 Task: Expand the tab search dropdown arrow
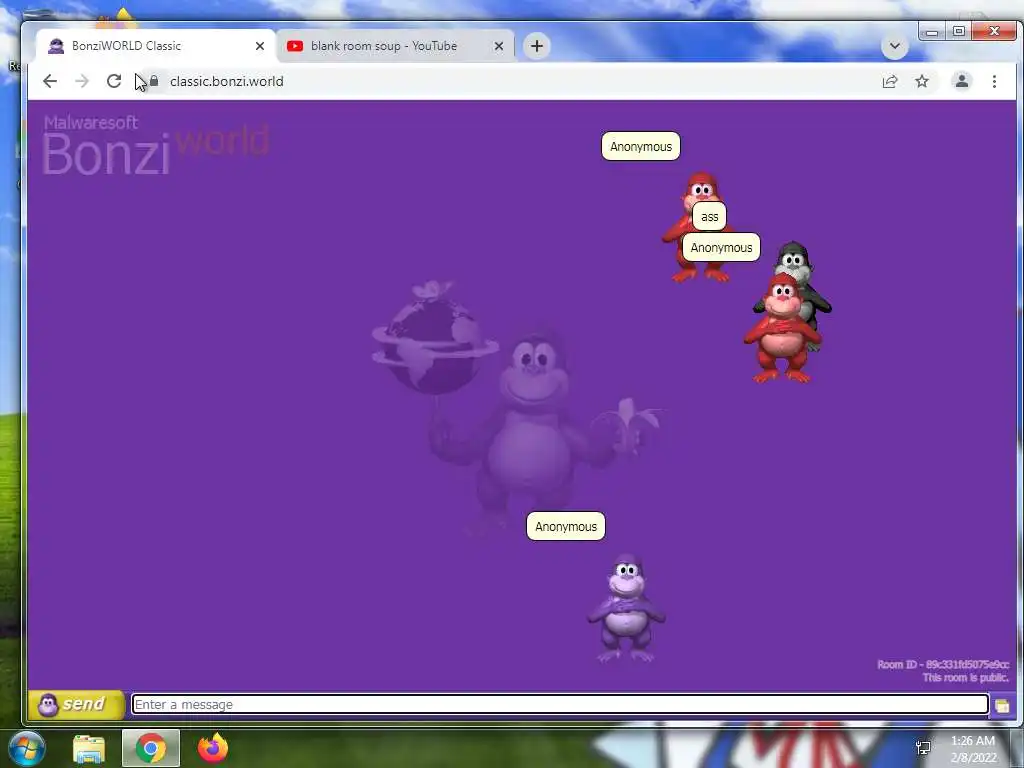(895, 46)
